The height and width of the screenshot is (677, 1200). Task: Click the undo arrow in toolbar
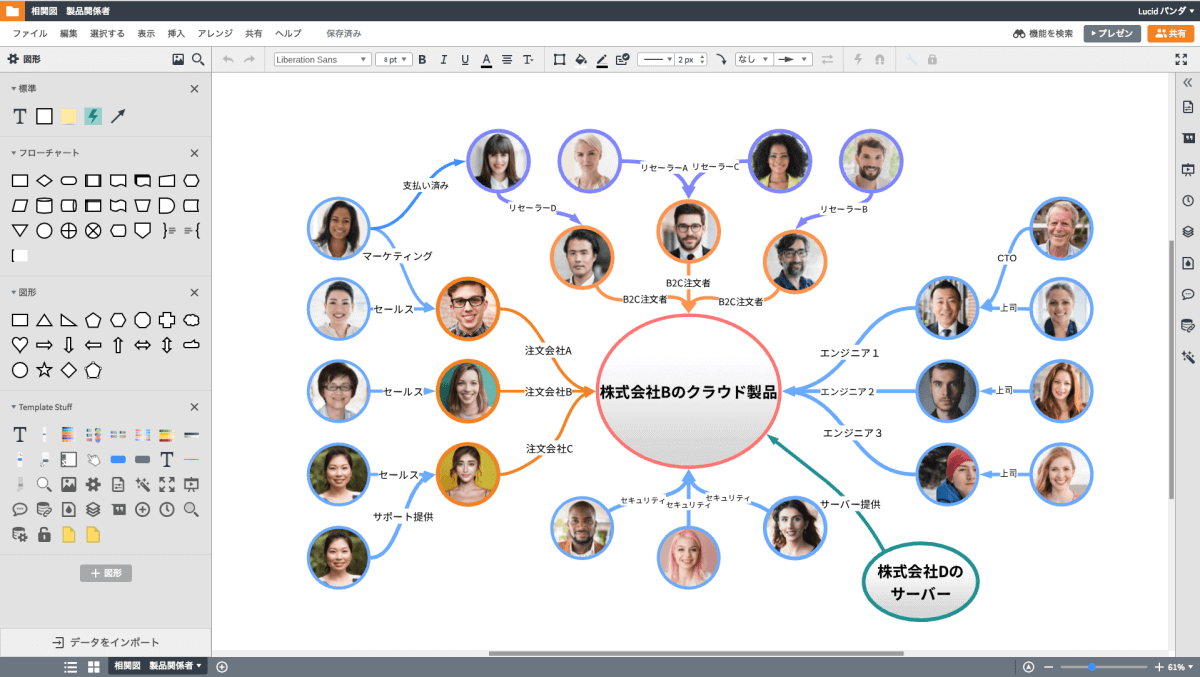click(228, 60)
